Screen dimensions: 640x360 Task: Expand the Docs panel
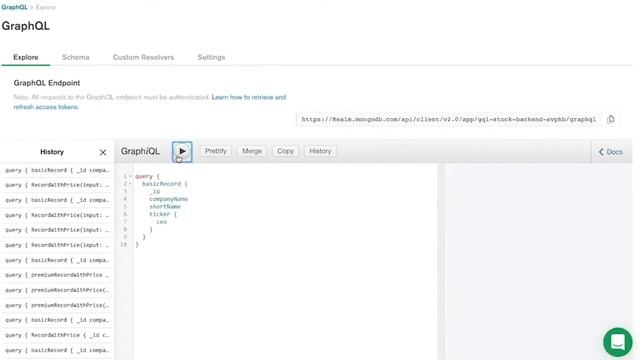(x=611, y=152)
